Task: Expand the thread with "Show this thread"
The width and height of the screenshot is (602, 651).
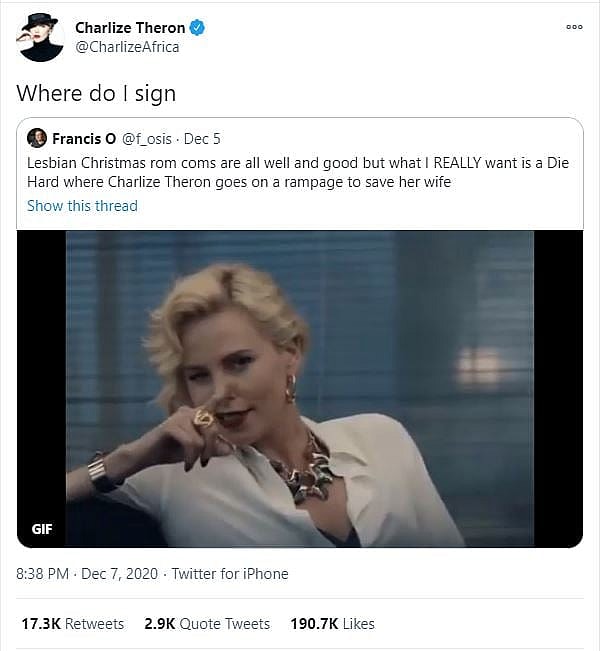Action: point(82,206)
